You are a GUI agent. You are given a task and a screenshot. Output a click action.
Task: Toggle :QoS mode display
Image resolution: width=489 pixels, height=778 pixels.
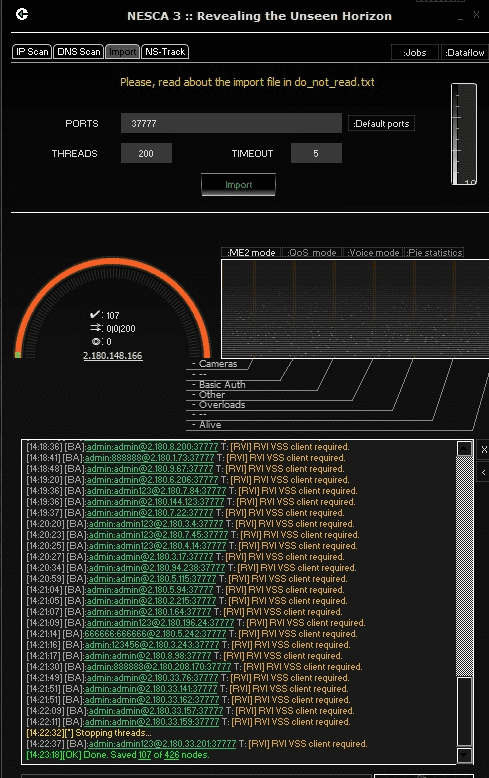[x=312, y=253]
